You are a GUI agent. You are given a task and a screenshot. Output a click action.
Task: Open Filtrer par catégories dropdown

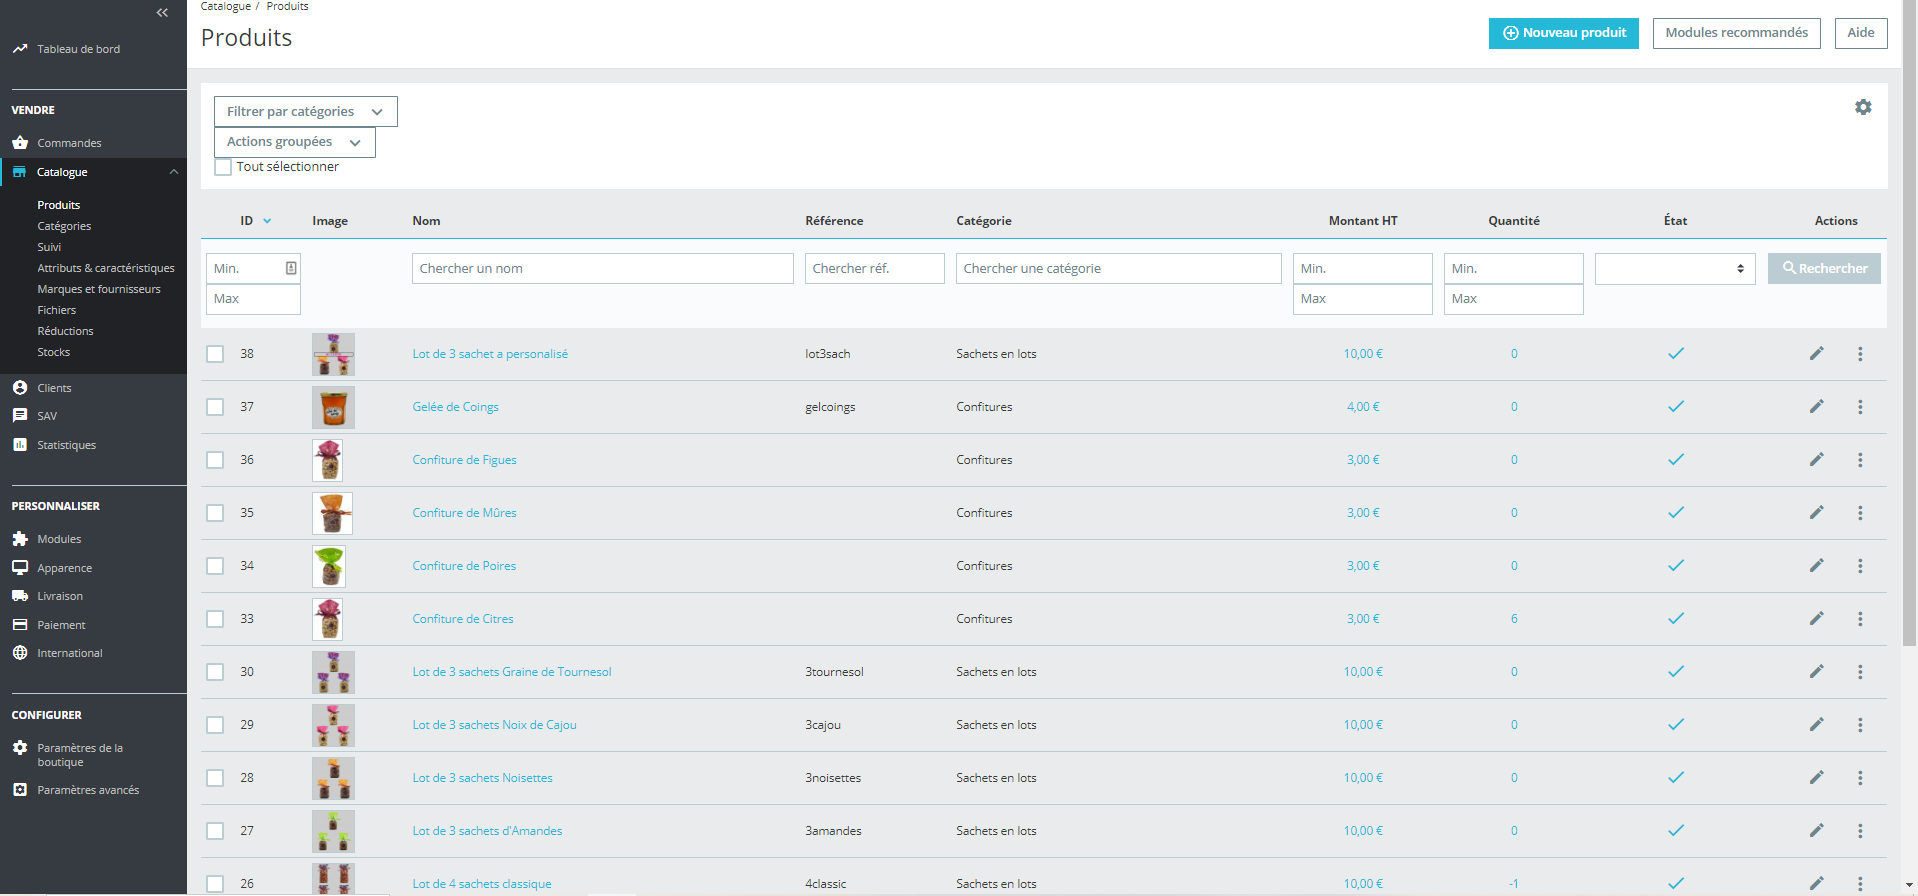click(x=305, y=111)
